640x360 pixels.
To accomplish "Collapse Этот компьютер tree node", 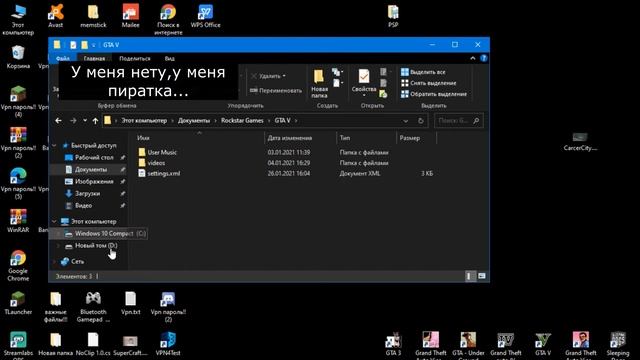I will [x=54, y=221].
